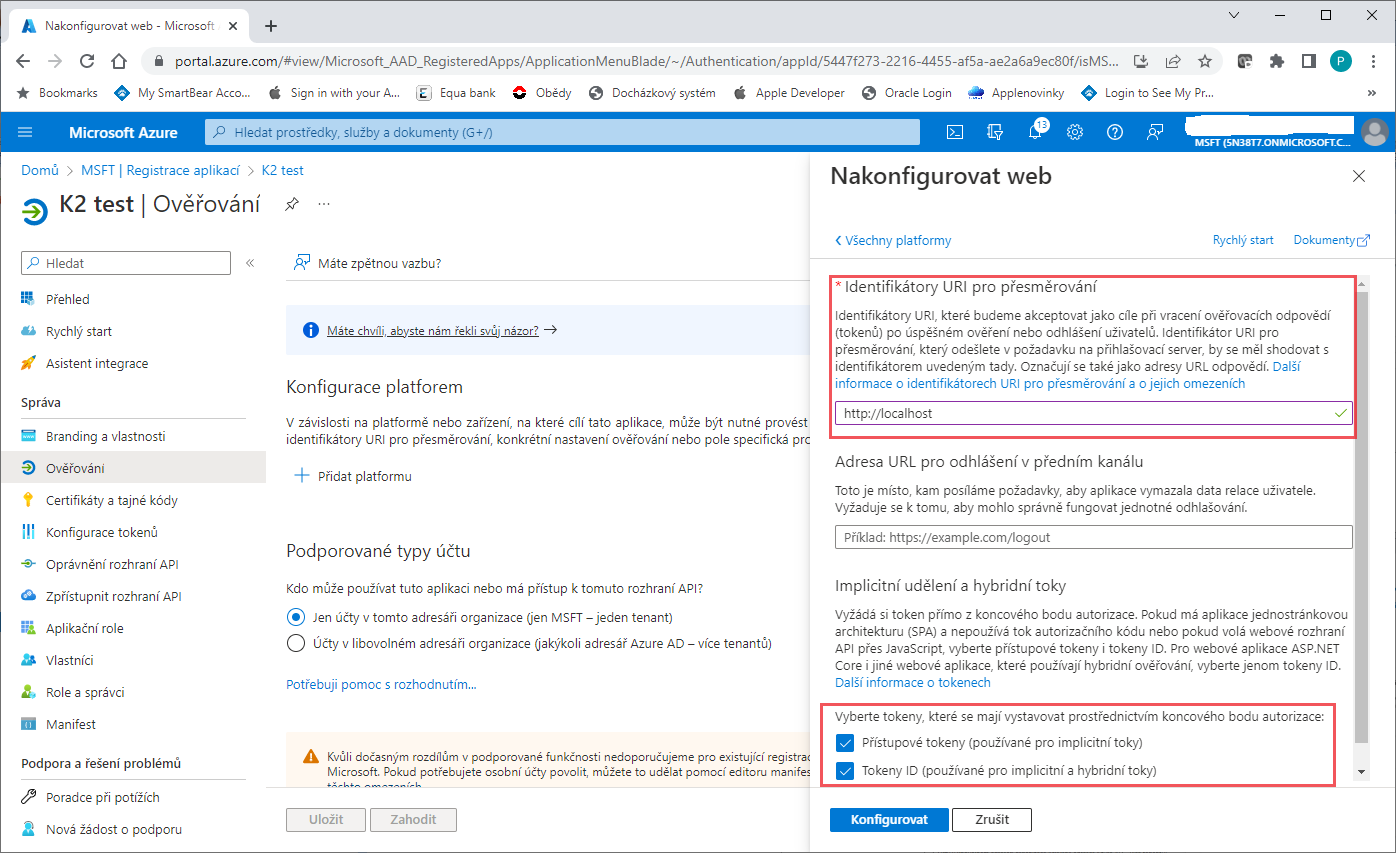Pin the K2 test blade

(291, 204)
